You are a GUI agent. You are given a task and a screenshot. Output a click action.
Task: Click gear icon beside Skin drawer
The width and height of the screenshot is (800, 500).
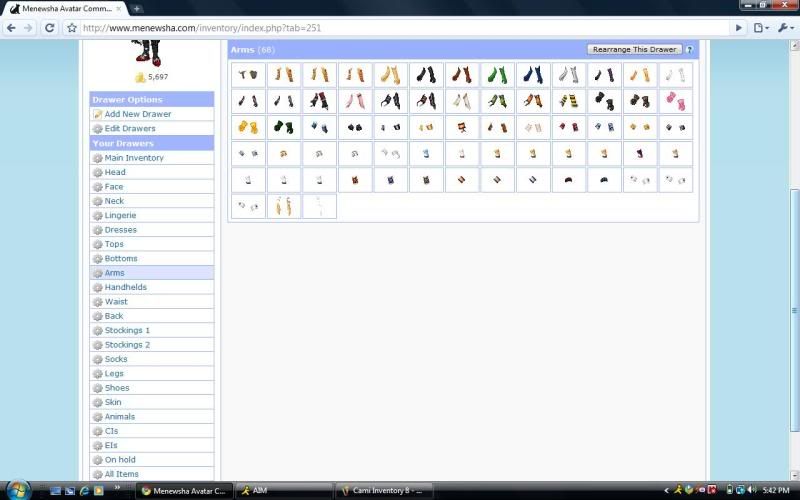(97, 403)
